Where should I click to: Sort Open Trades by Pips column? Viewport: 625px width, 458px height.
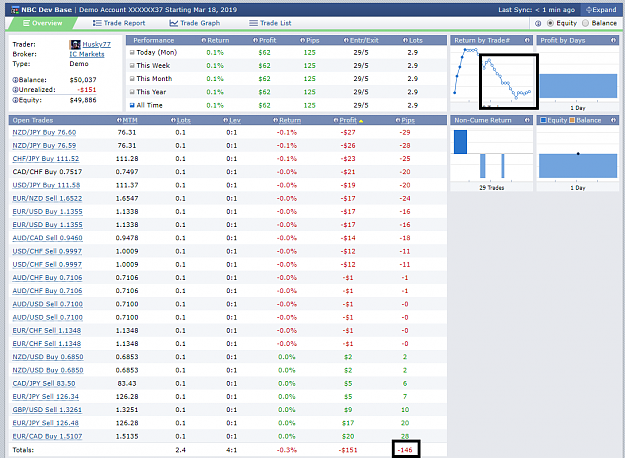coord(408,120)
